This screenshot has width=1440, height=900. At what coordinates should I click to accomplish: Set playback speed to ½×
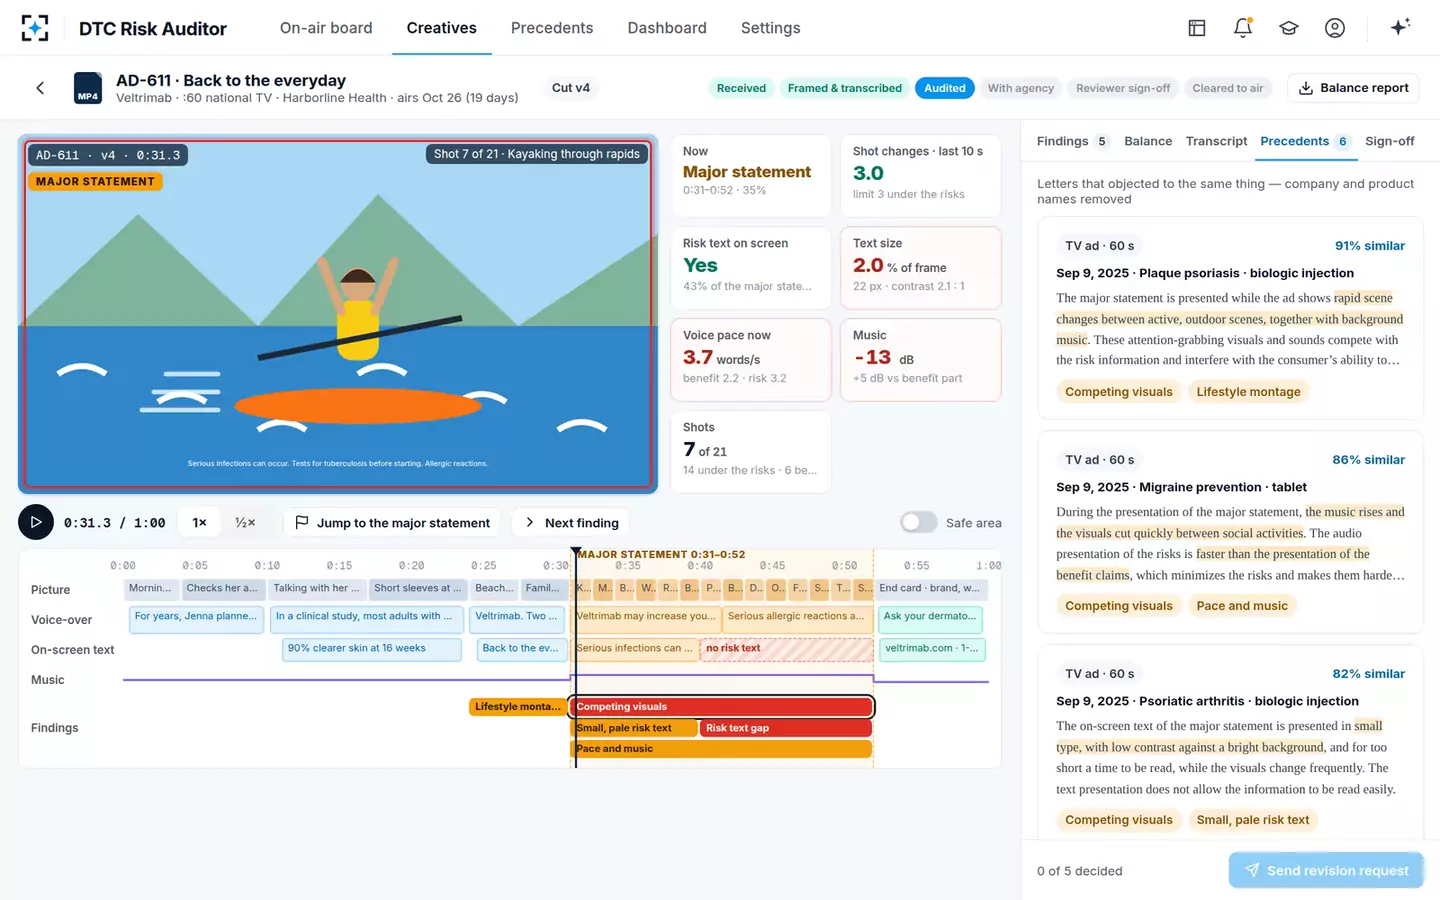pos(245,522)
